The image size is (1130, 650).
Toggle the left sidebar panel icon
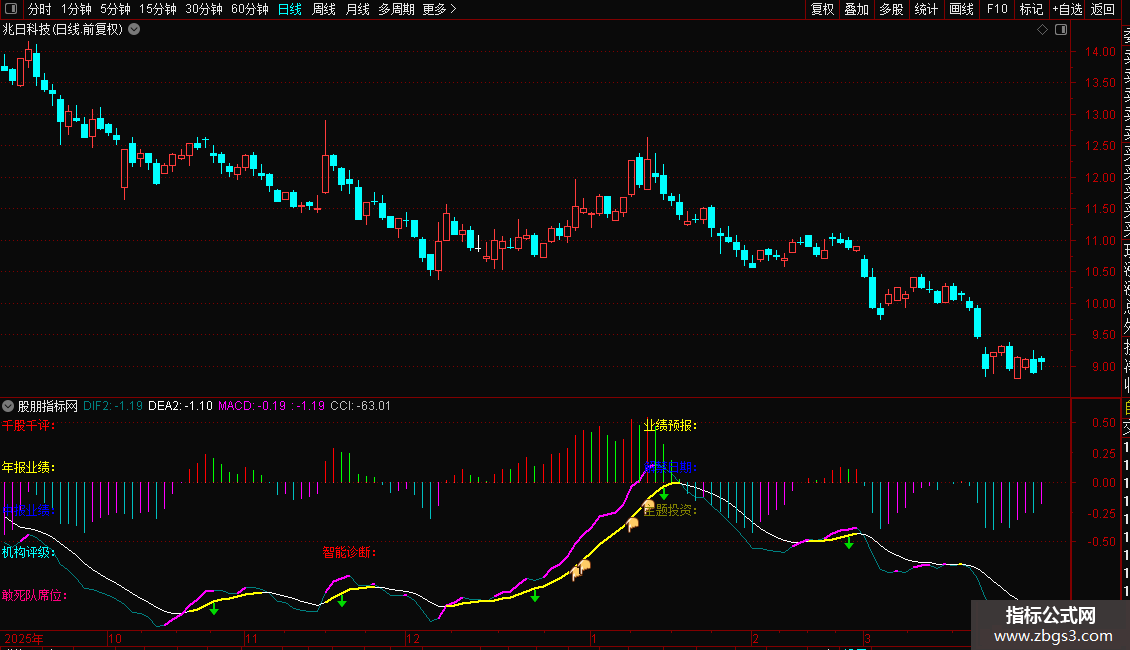coord(11,9)
